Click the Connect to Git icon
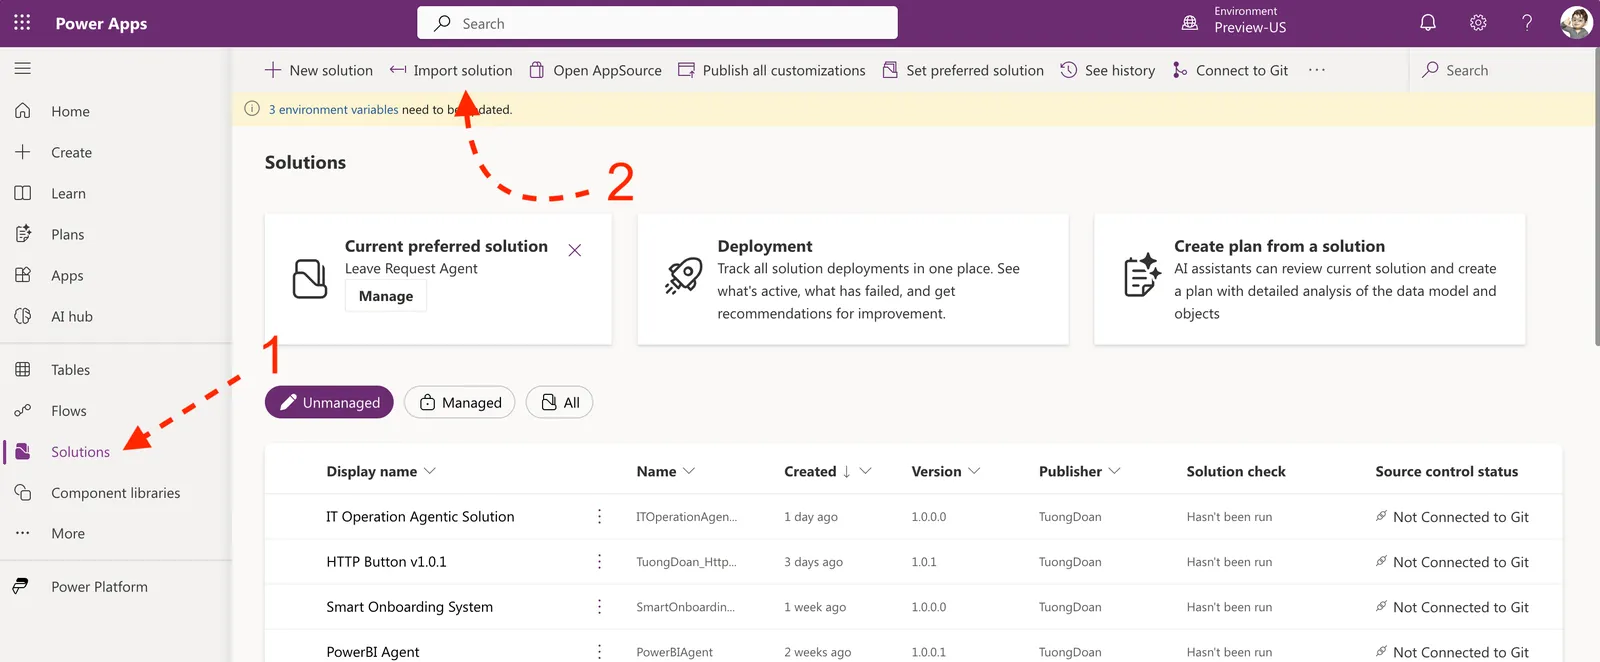 pos(1180,70)
